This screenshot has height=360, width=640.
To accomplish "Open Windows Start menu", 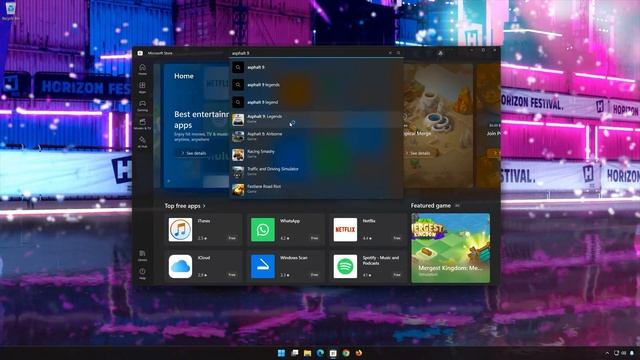I will point(282,353).
